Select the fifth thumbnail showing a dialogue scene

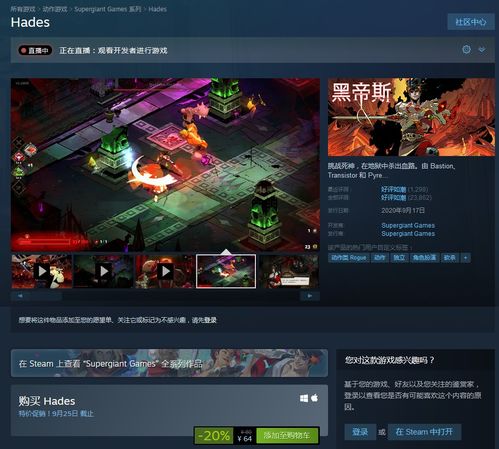[x=289, y=271]
